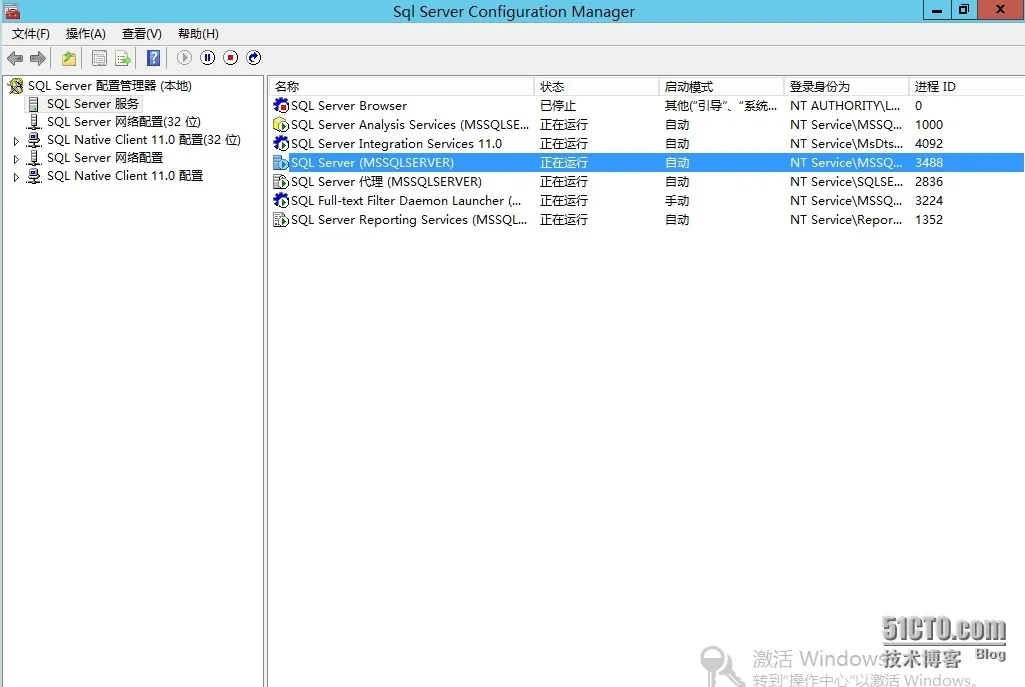Image resolution: width=1025 pixels, height=687 pixels.
Task: Expand the SQL Server 网络配置 node
Action: (16, 159)
